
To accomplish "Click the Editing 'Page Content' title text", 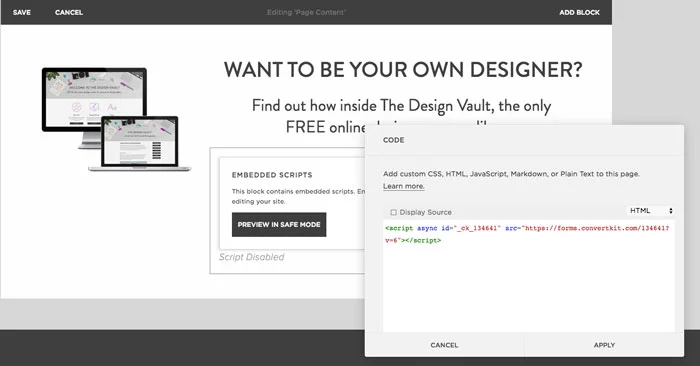I will coord(306,12).
